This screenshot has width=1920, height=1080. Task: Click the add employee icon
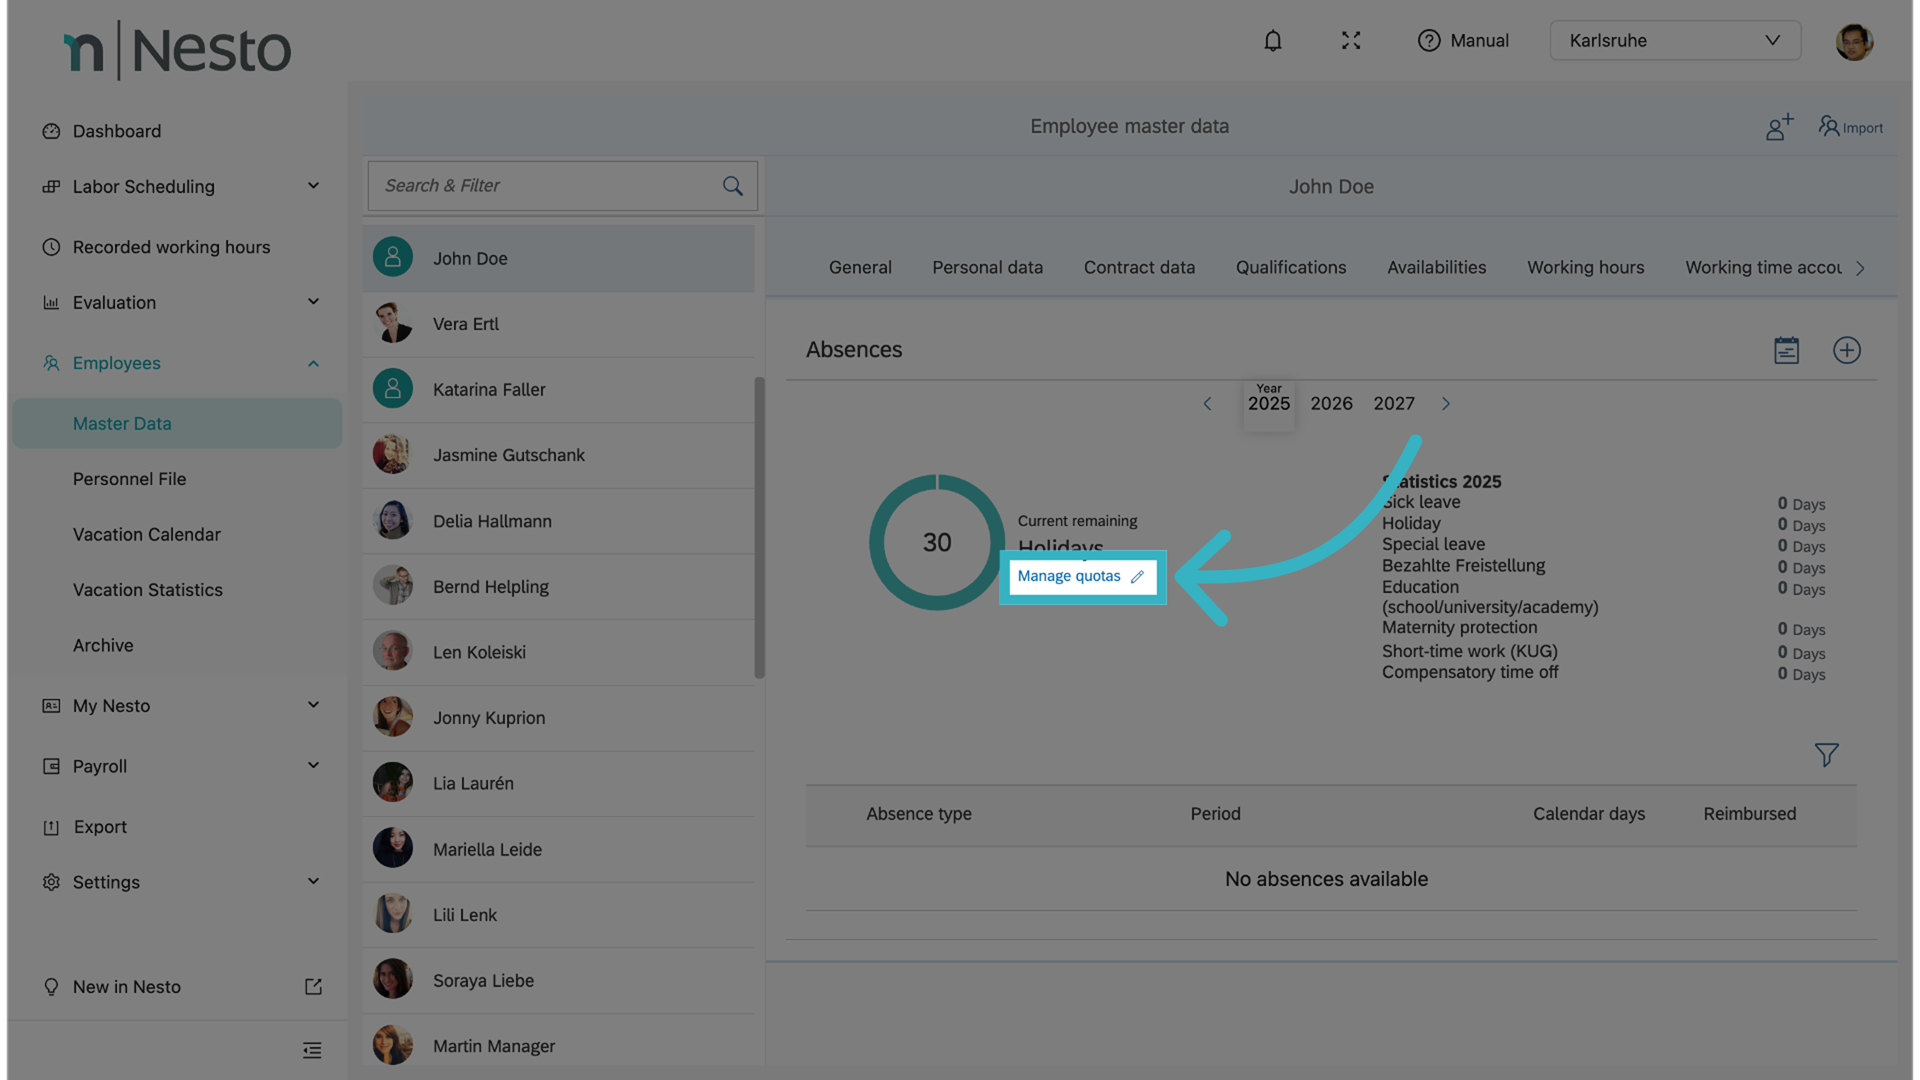click(x=1779, y=127)
